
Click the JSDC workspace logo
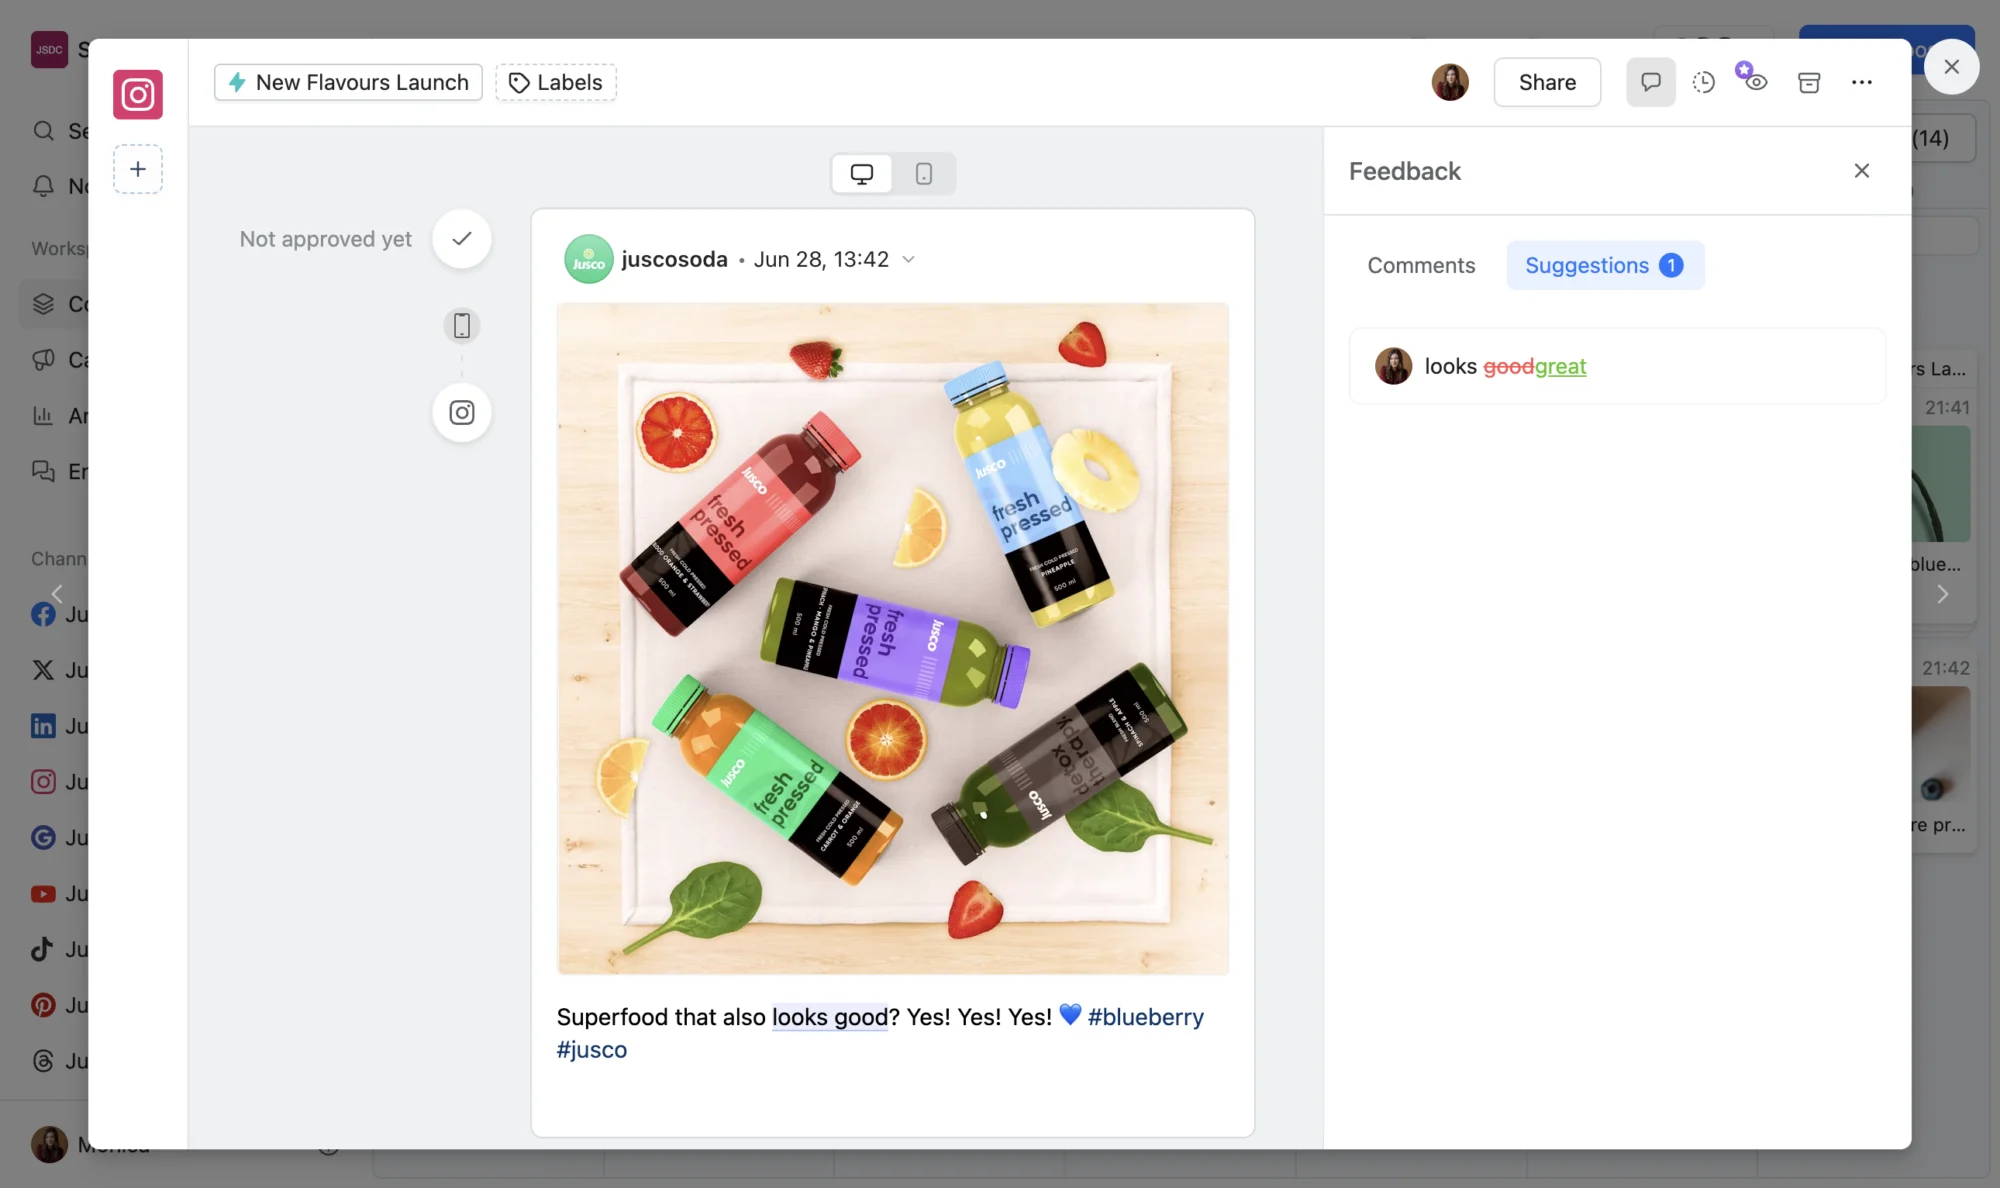(49, 50)
